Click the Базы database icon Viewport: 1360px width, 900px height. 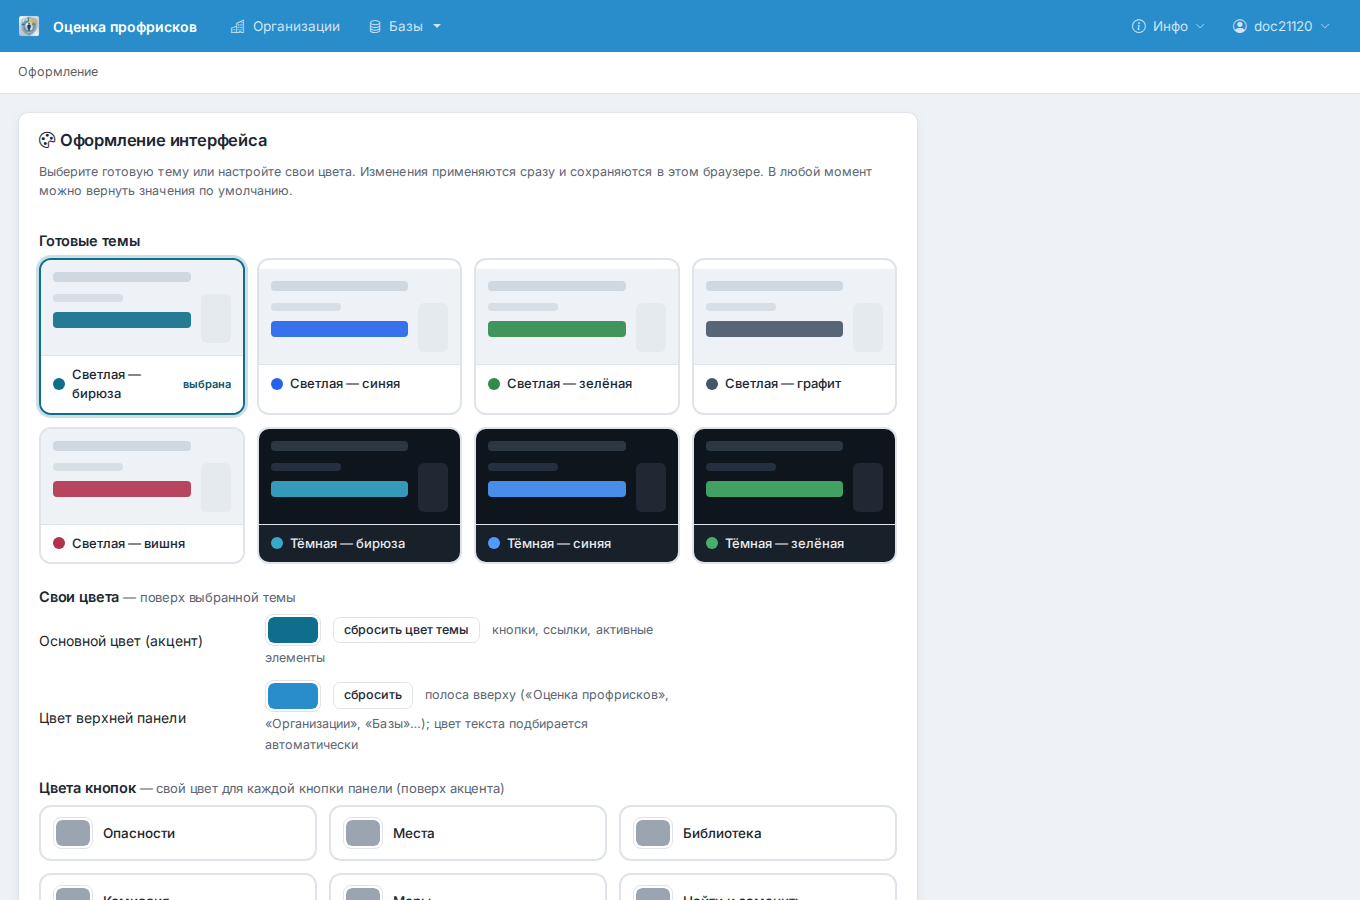[x=375, y=26]
